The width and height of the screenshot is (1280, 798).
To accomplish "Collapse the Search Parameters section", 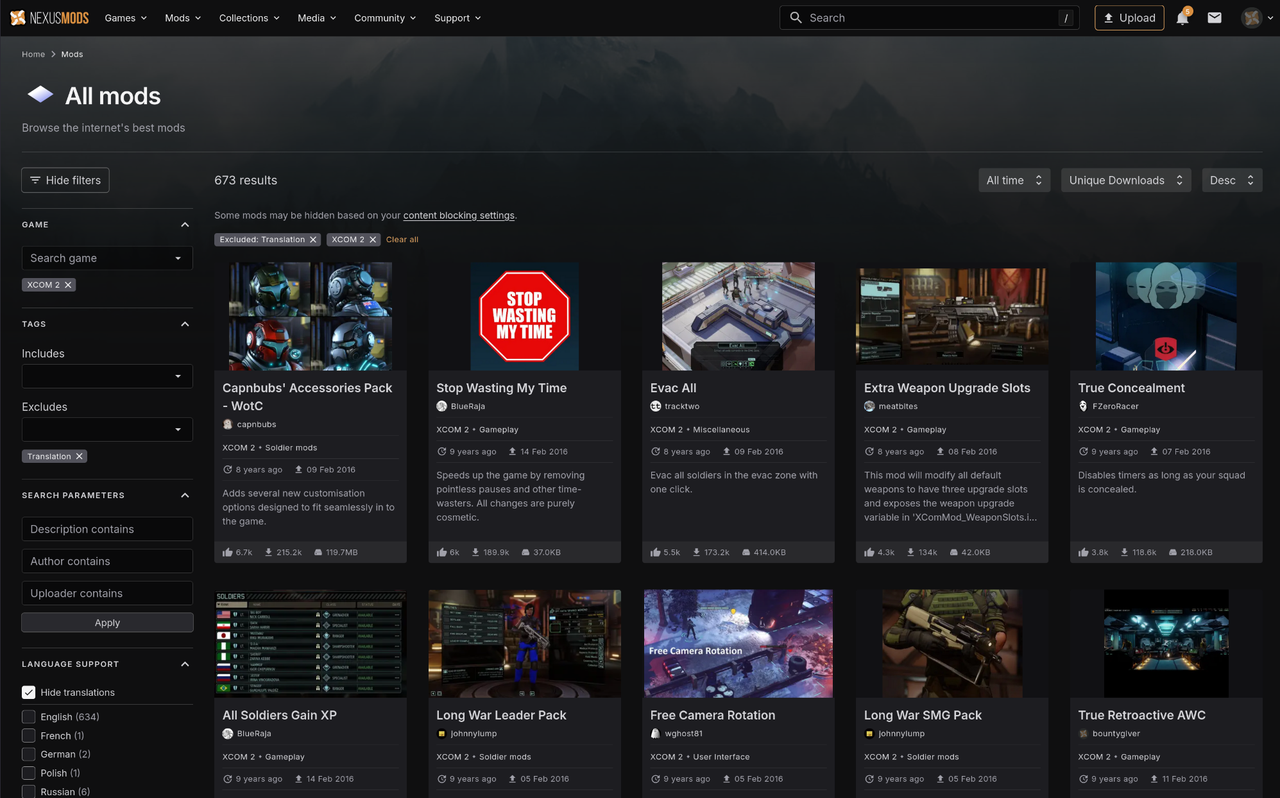I will [x=185, y=495].
